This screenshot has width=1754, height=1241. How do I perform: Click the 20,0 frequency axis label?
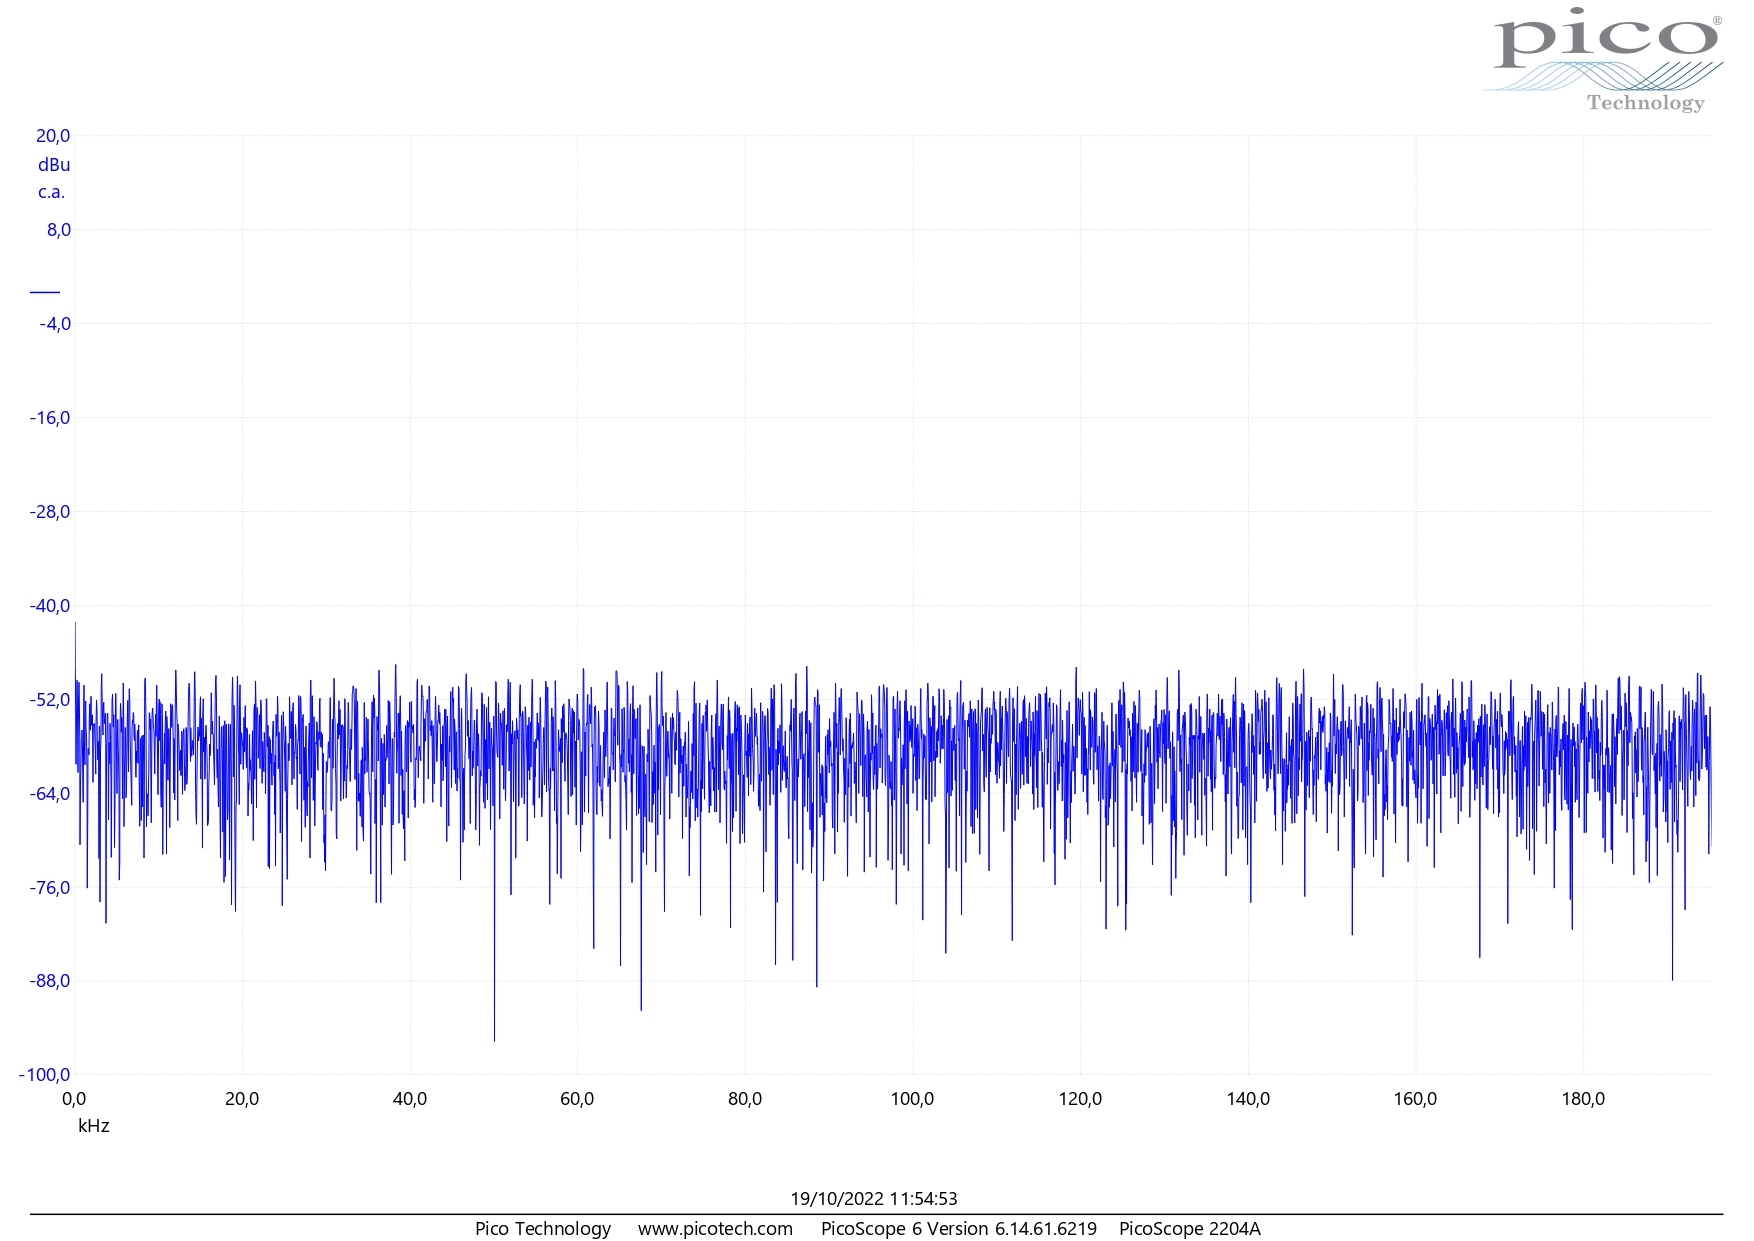[242, 1099]
